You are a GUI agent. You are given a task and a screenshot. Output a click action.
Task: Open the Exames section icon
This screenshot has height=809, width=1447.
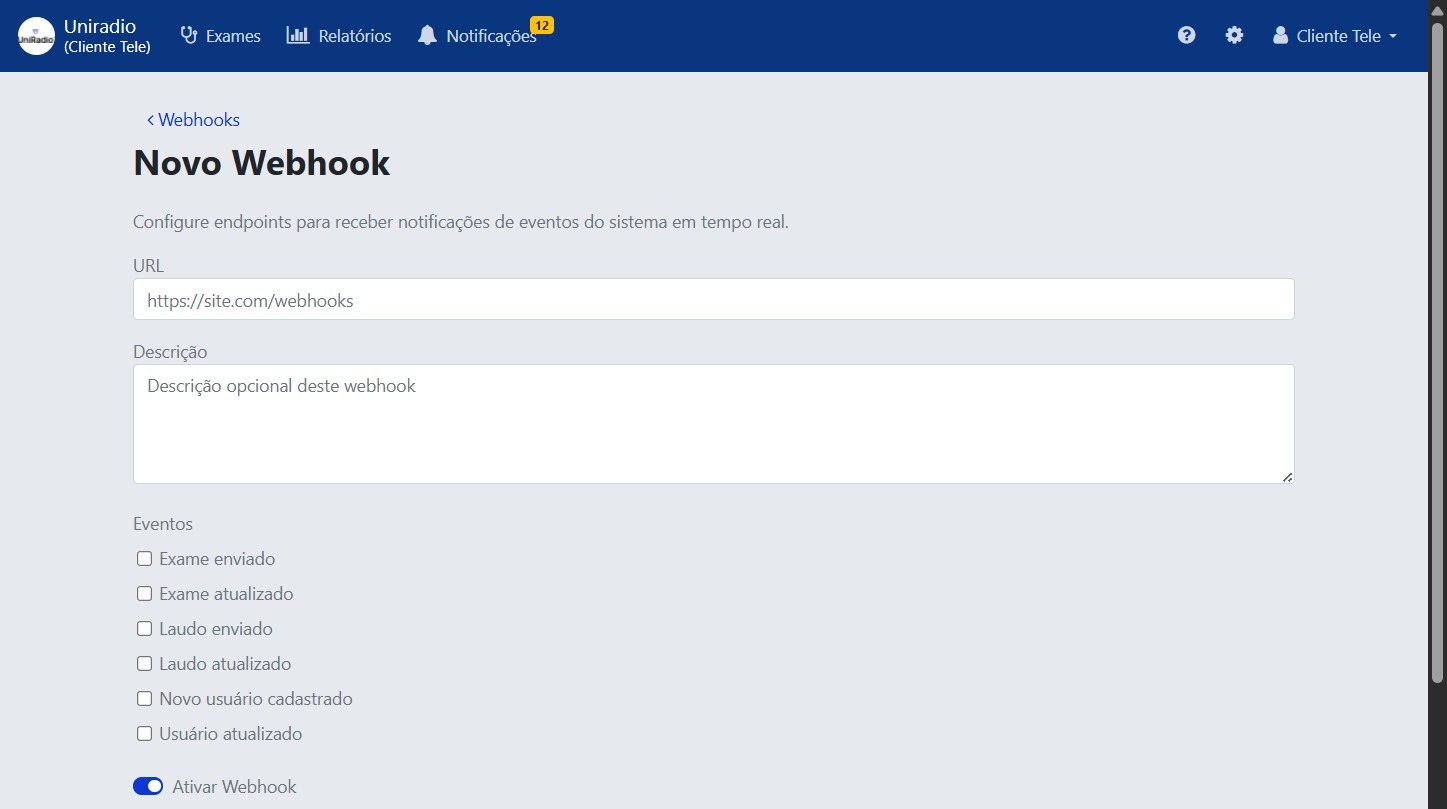[x=188, y=35]
